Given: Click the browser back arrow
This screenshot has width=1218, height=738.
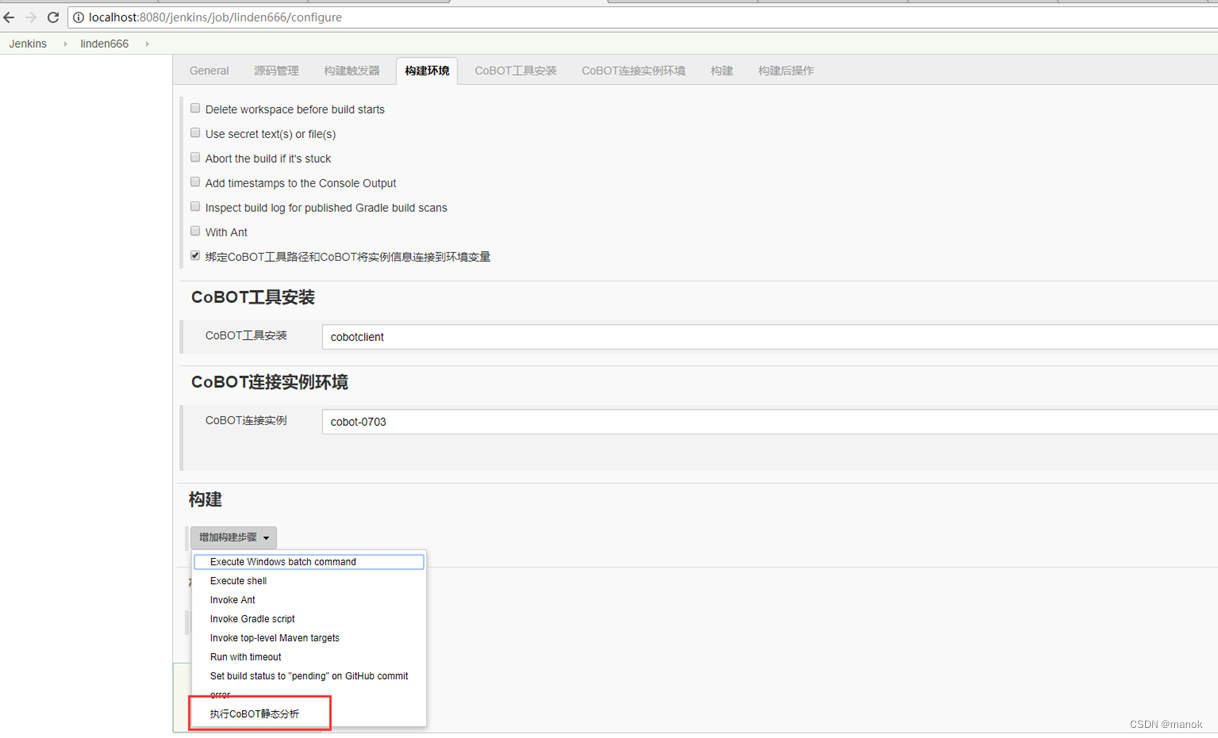Looking at the screenshot, I should pos(10,17).
